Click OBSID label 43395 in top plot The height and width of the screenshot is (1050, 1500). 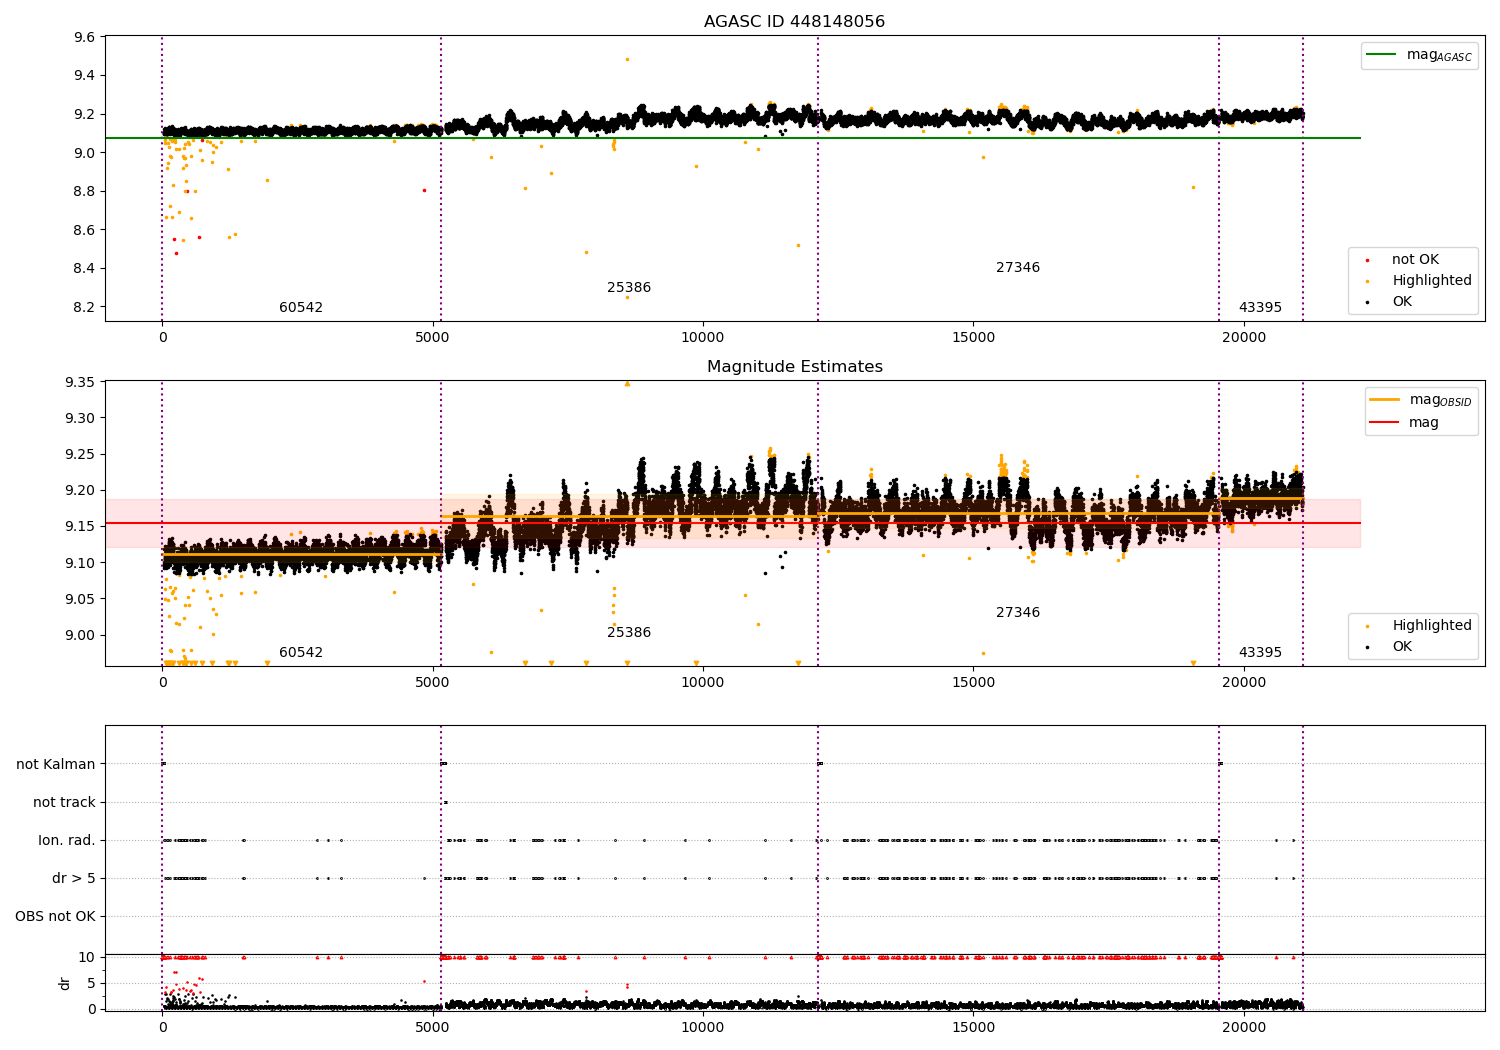[x=1260, y=308]
